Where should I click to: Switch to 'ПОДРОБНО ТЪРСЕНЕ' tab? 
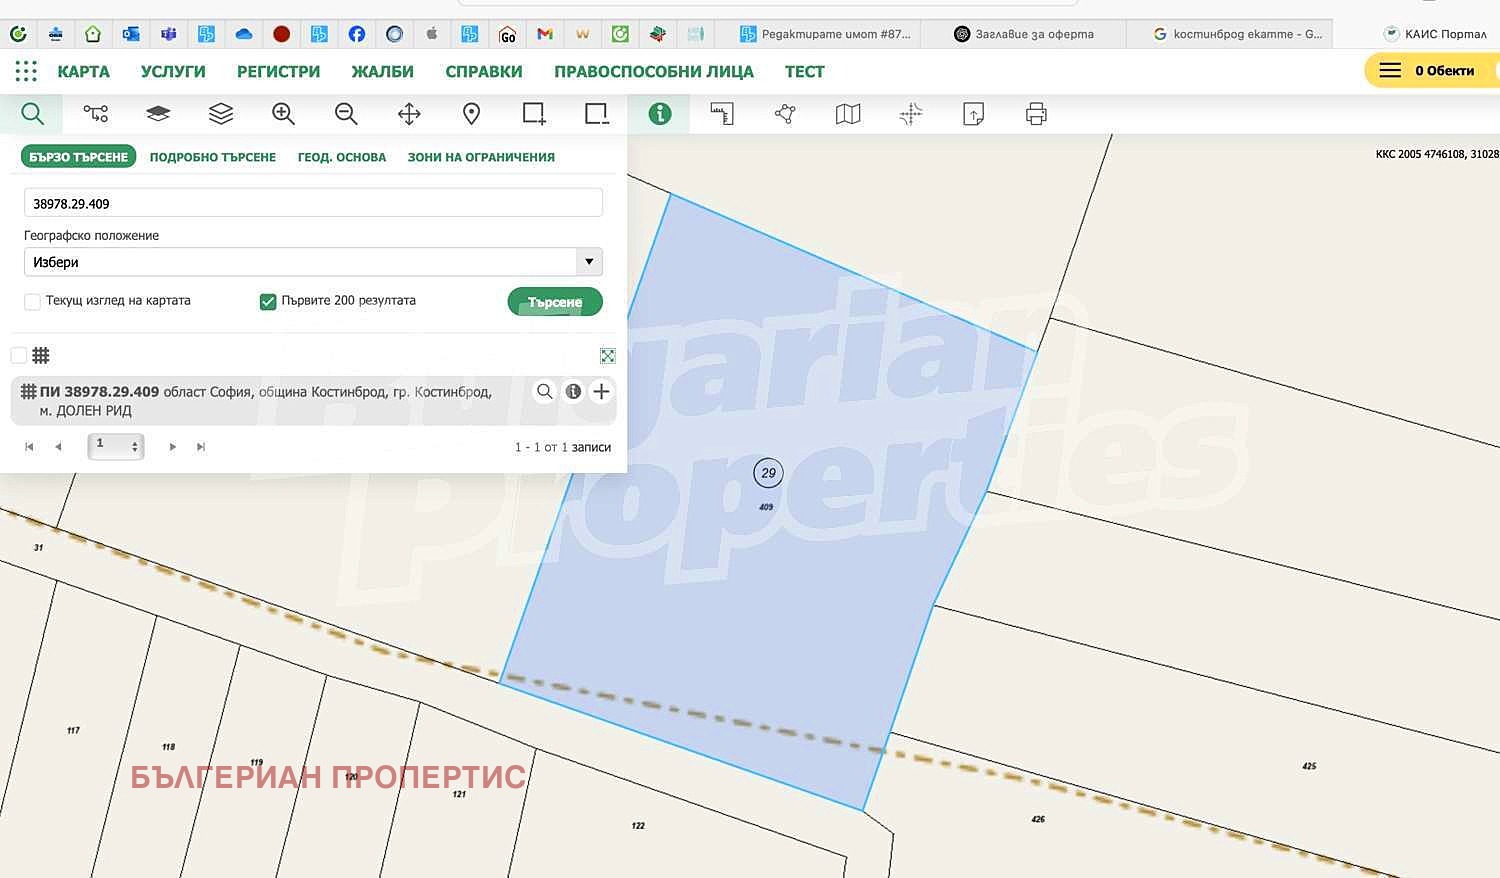pos(213,157)
